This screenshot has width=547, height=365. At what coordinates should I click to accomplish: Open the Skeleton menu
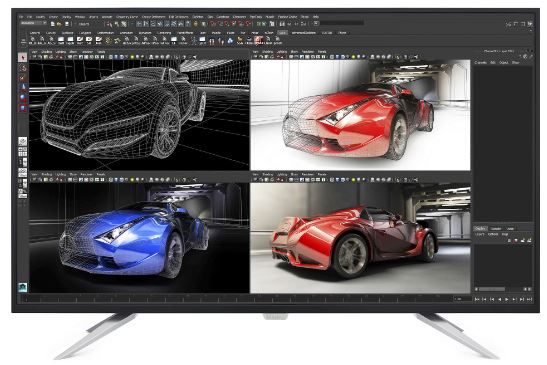coord(197,17)
